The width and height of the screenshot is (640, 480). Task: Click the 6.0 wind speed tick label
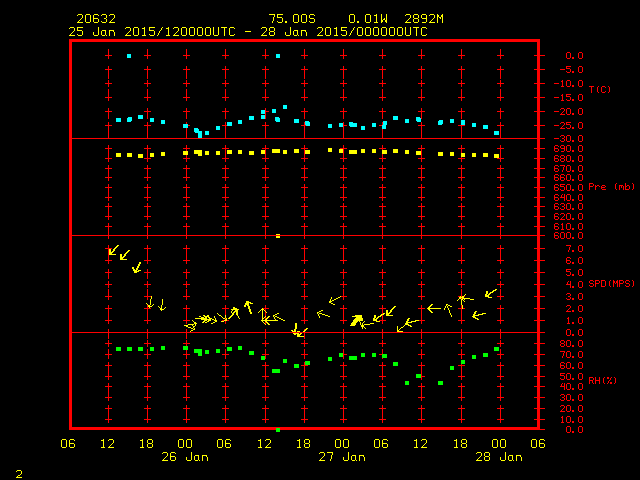tap(575, 260)
